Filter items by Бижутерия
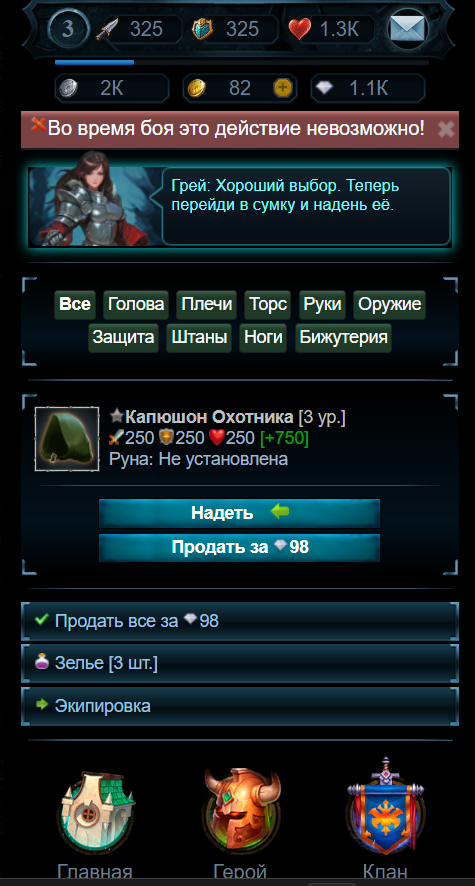475x886 pixels. pyautogui.click(x=343, y=338)
